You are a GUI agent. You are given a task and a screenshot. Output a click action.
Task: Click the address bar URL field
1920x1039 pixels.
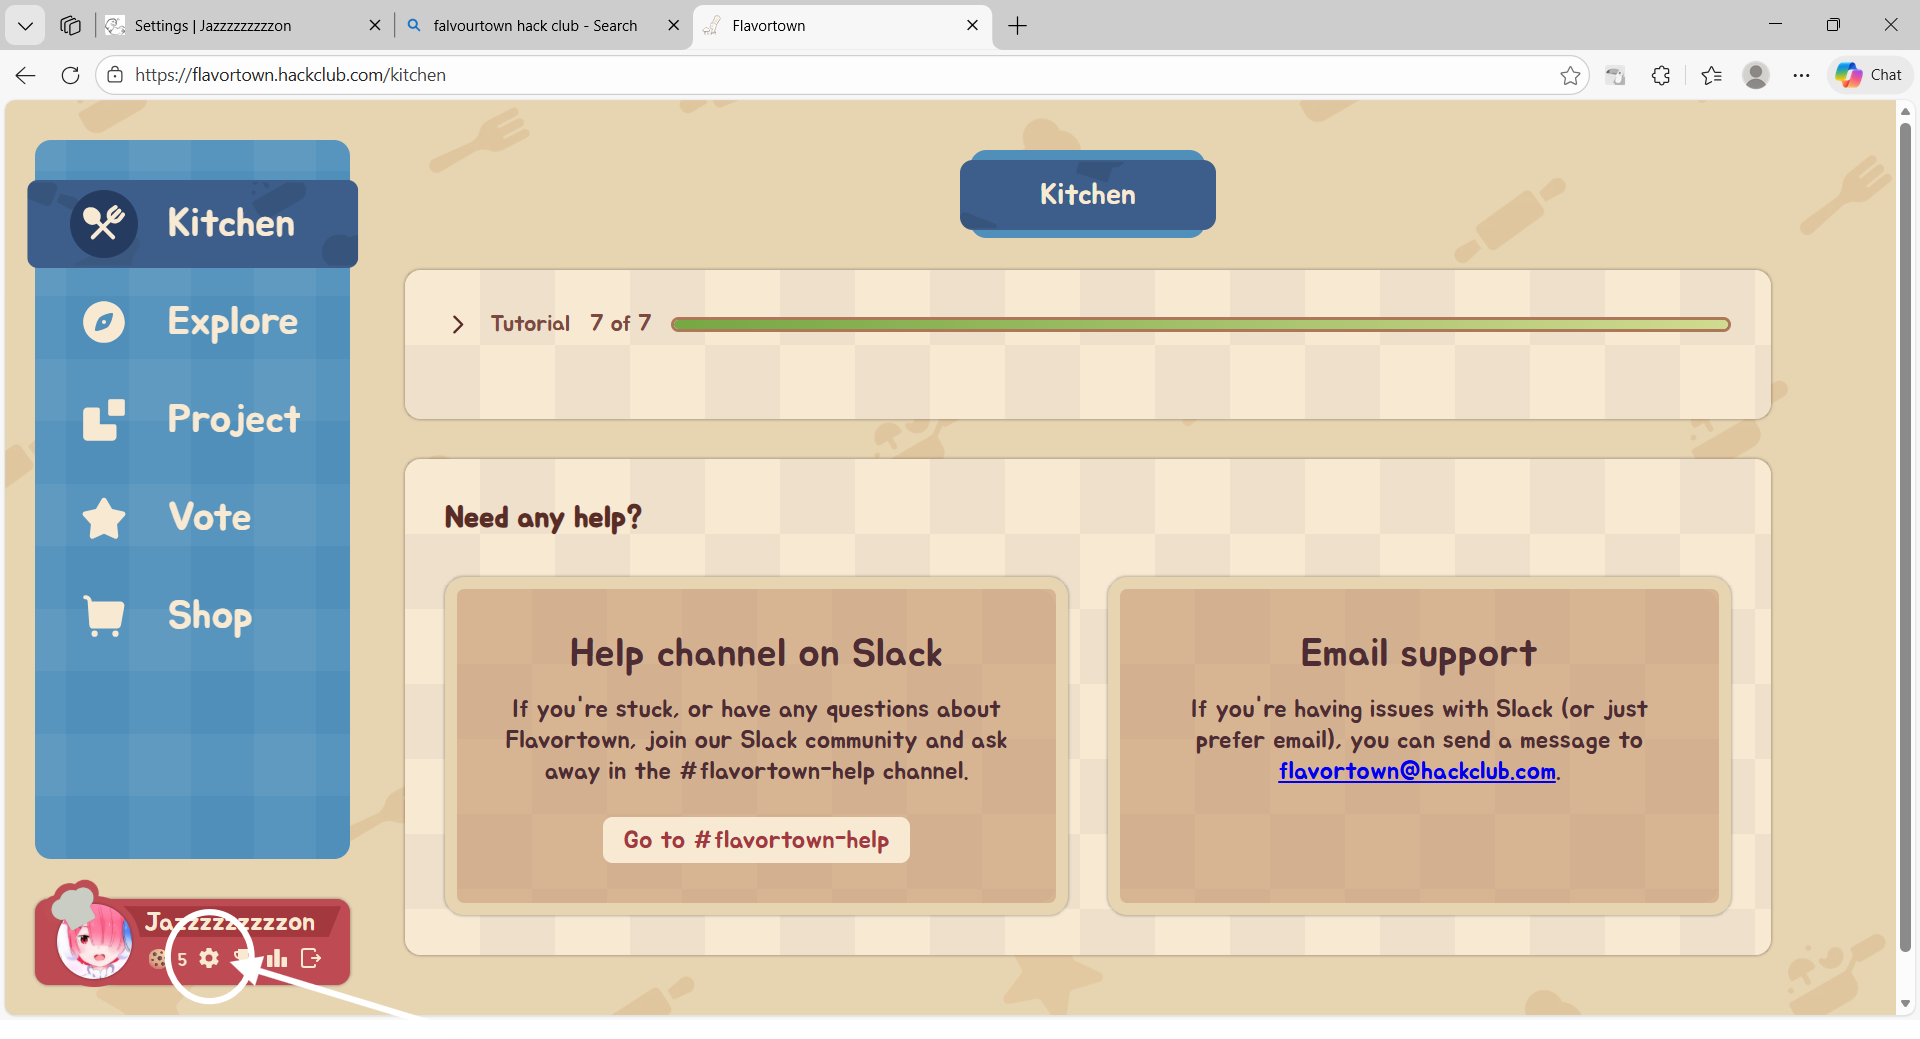pos(840,75)
